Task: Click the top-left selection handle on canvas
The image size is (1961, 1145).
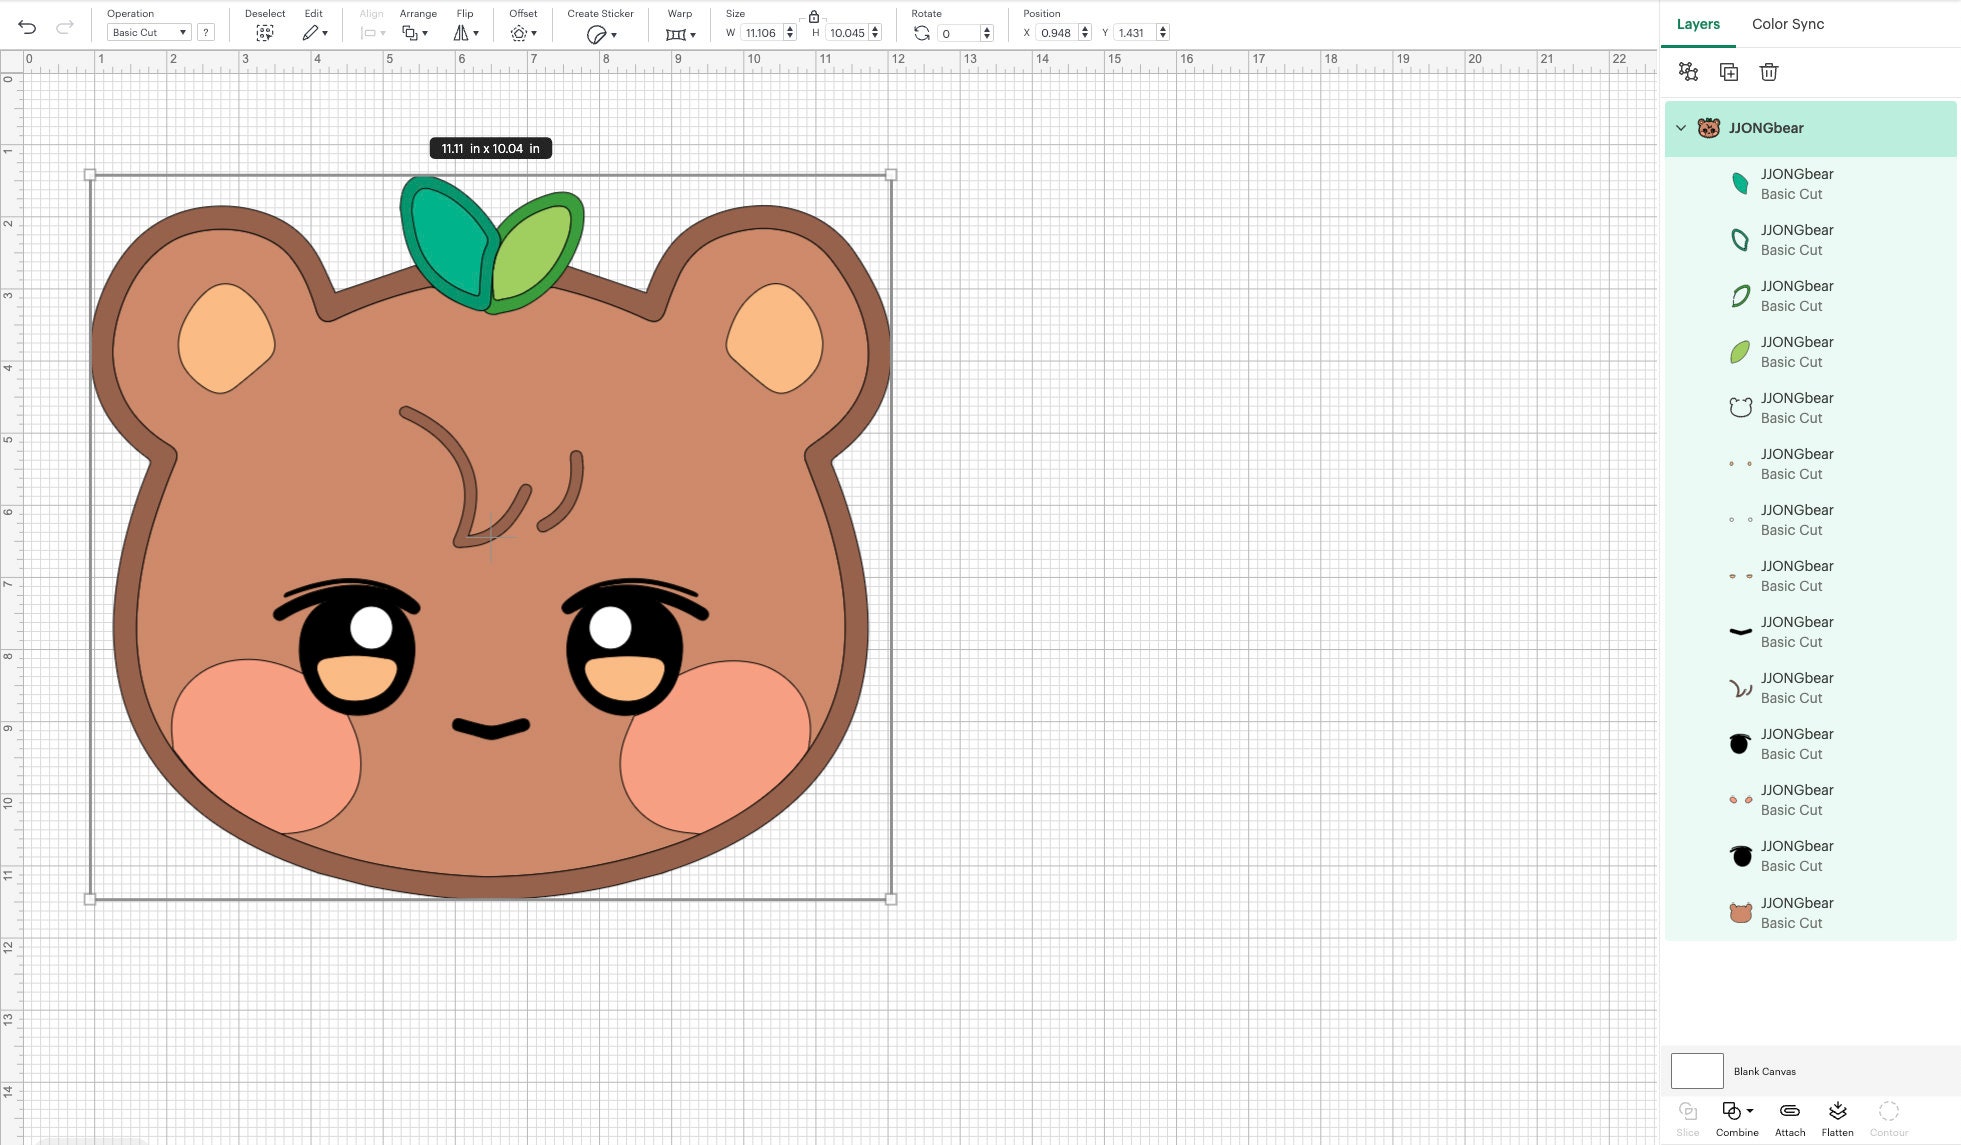Action: [x=90, y=175]
